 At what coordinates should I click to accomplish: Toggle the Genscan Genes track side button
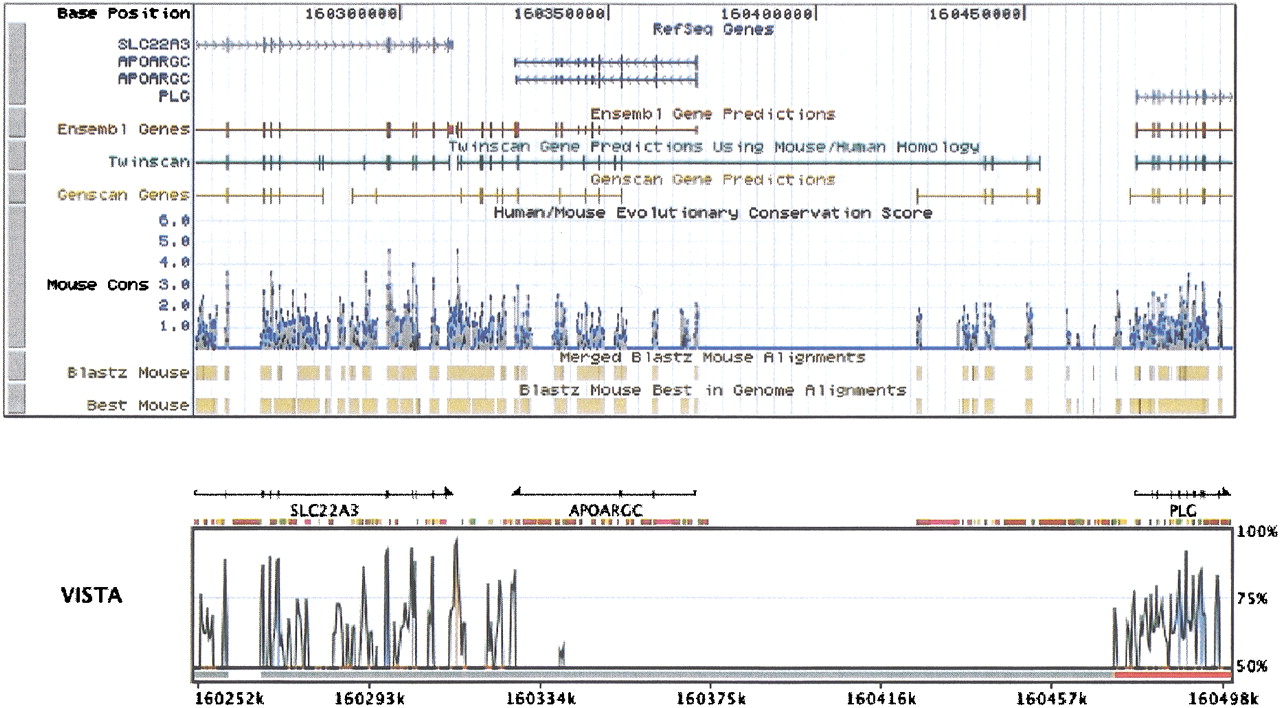coord(16,194)
